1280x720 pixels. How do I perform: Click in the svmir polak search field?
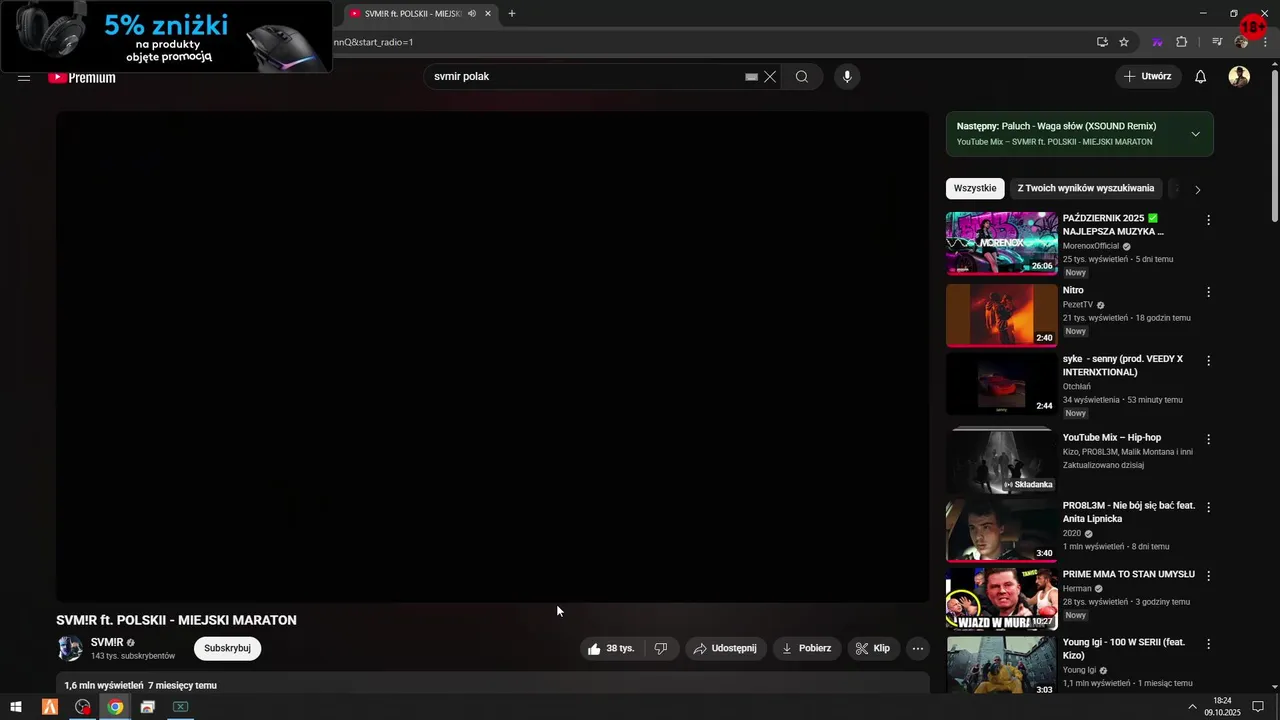point(585,77)
